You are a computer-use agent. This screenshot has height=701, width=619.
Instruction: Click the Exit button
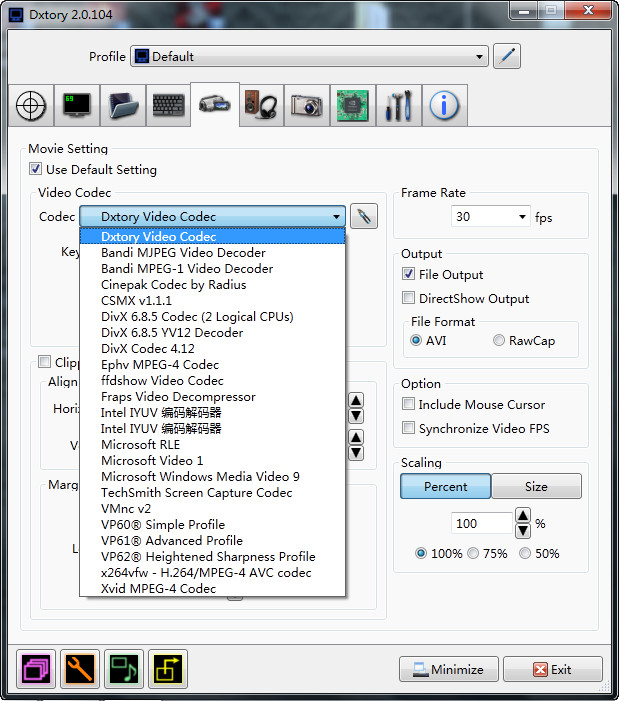[553, 669]
